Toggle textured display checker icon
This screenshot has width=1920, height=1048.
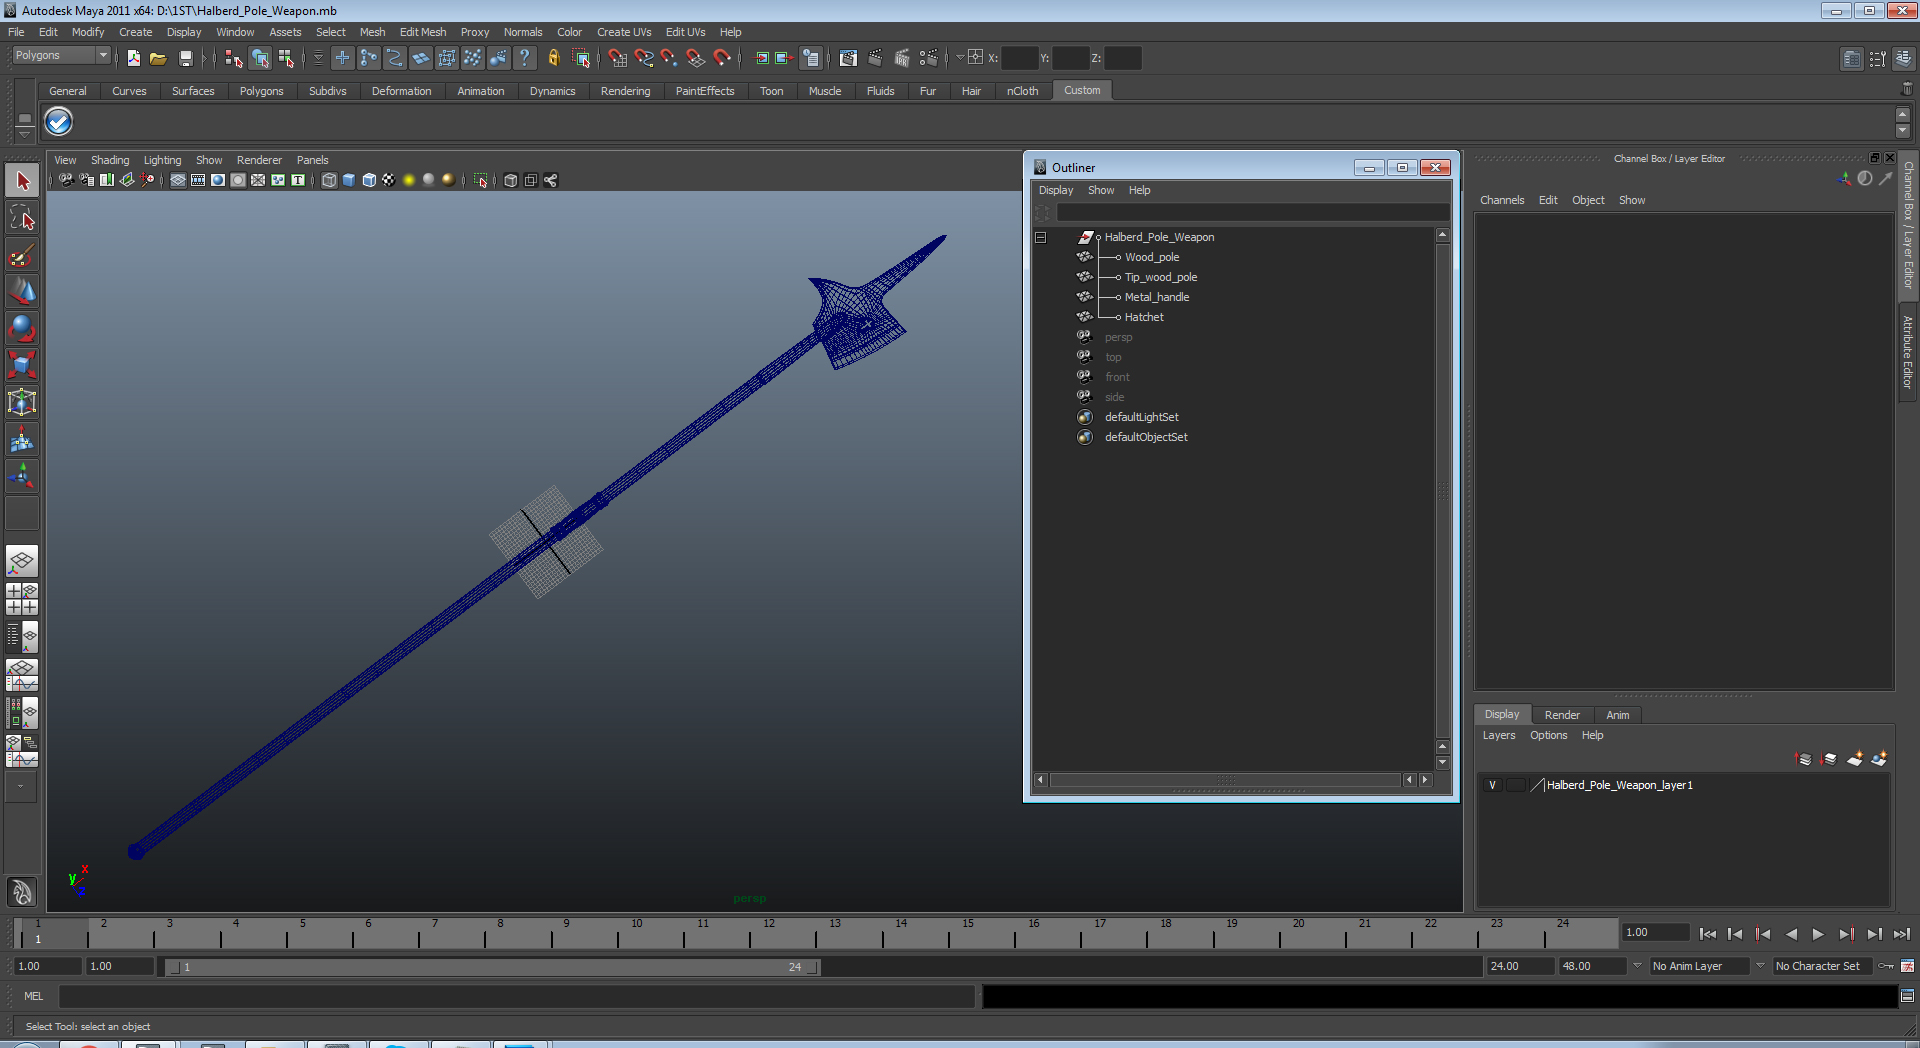click(x=389, y=180)
